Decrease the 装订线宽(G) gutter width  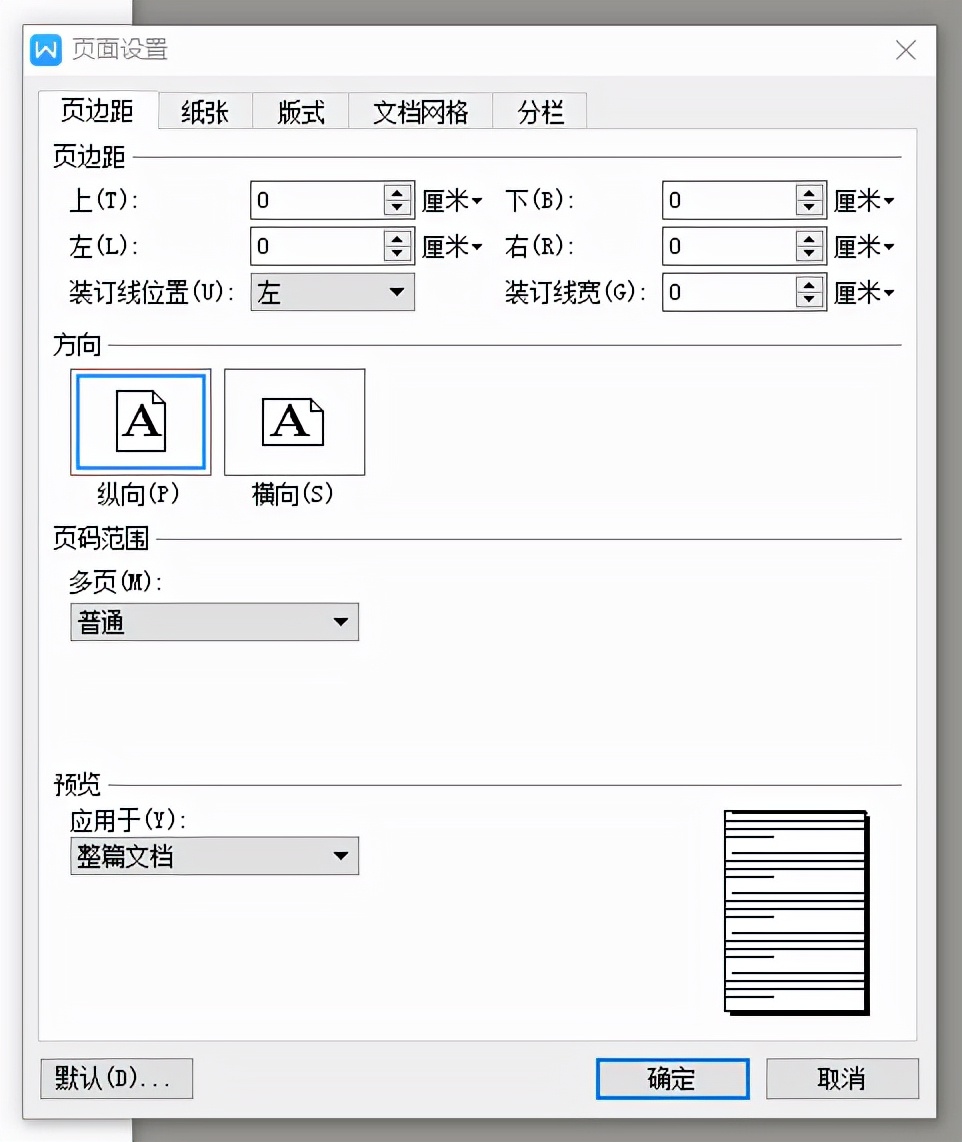(x=809, y=300)
